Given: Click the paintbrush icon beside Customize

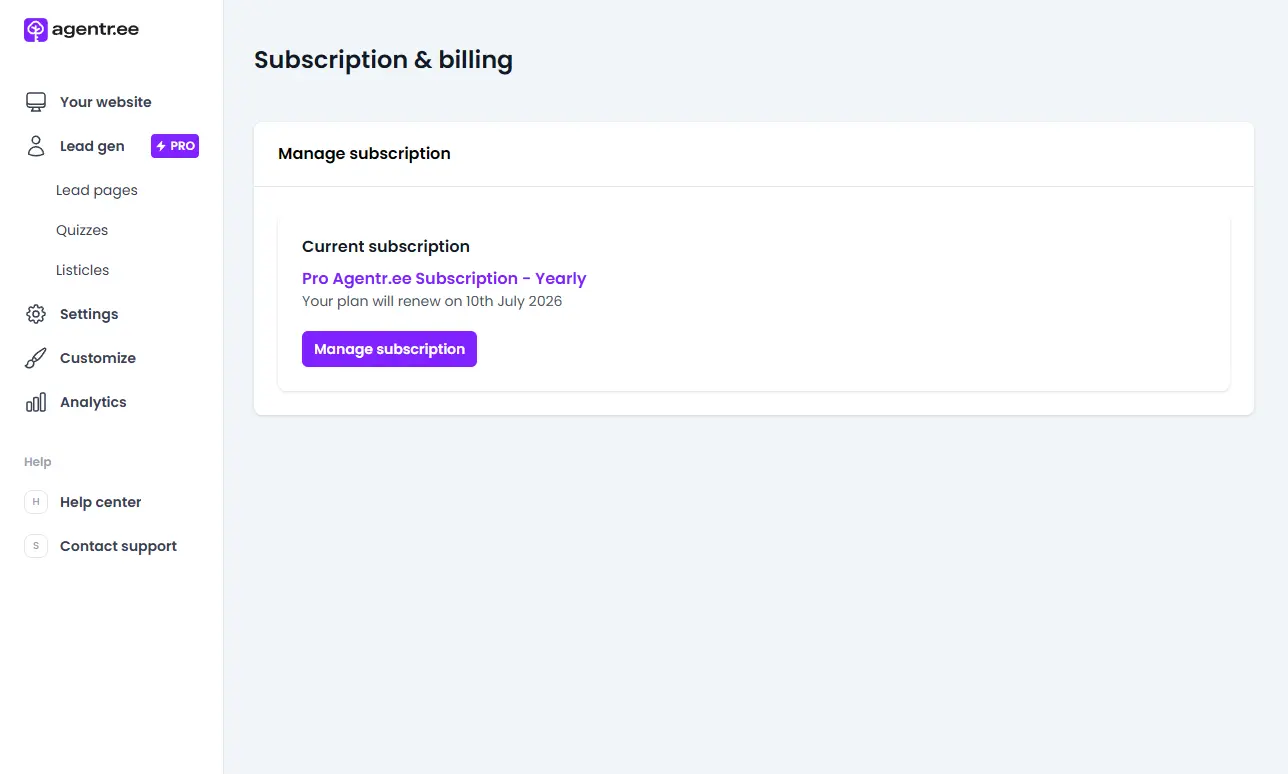Looking at the screenshot, I should 36,358.
